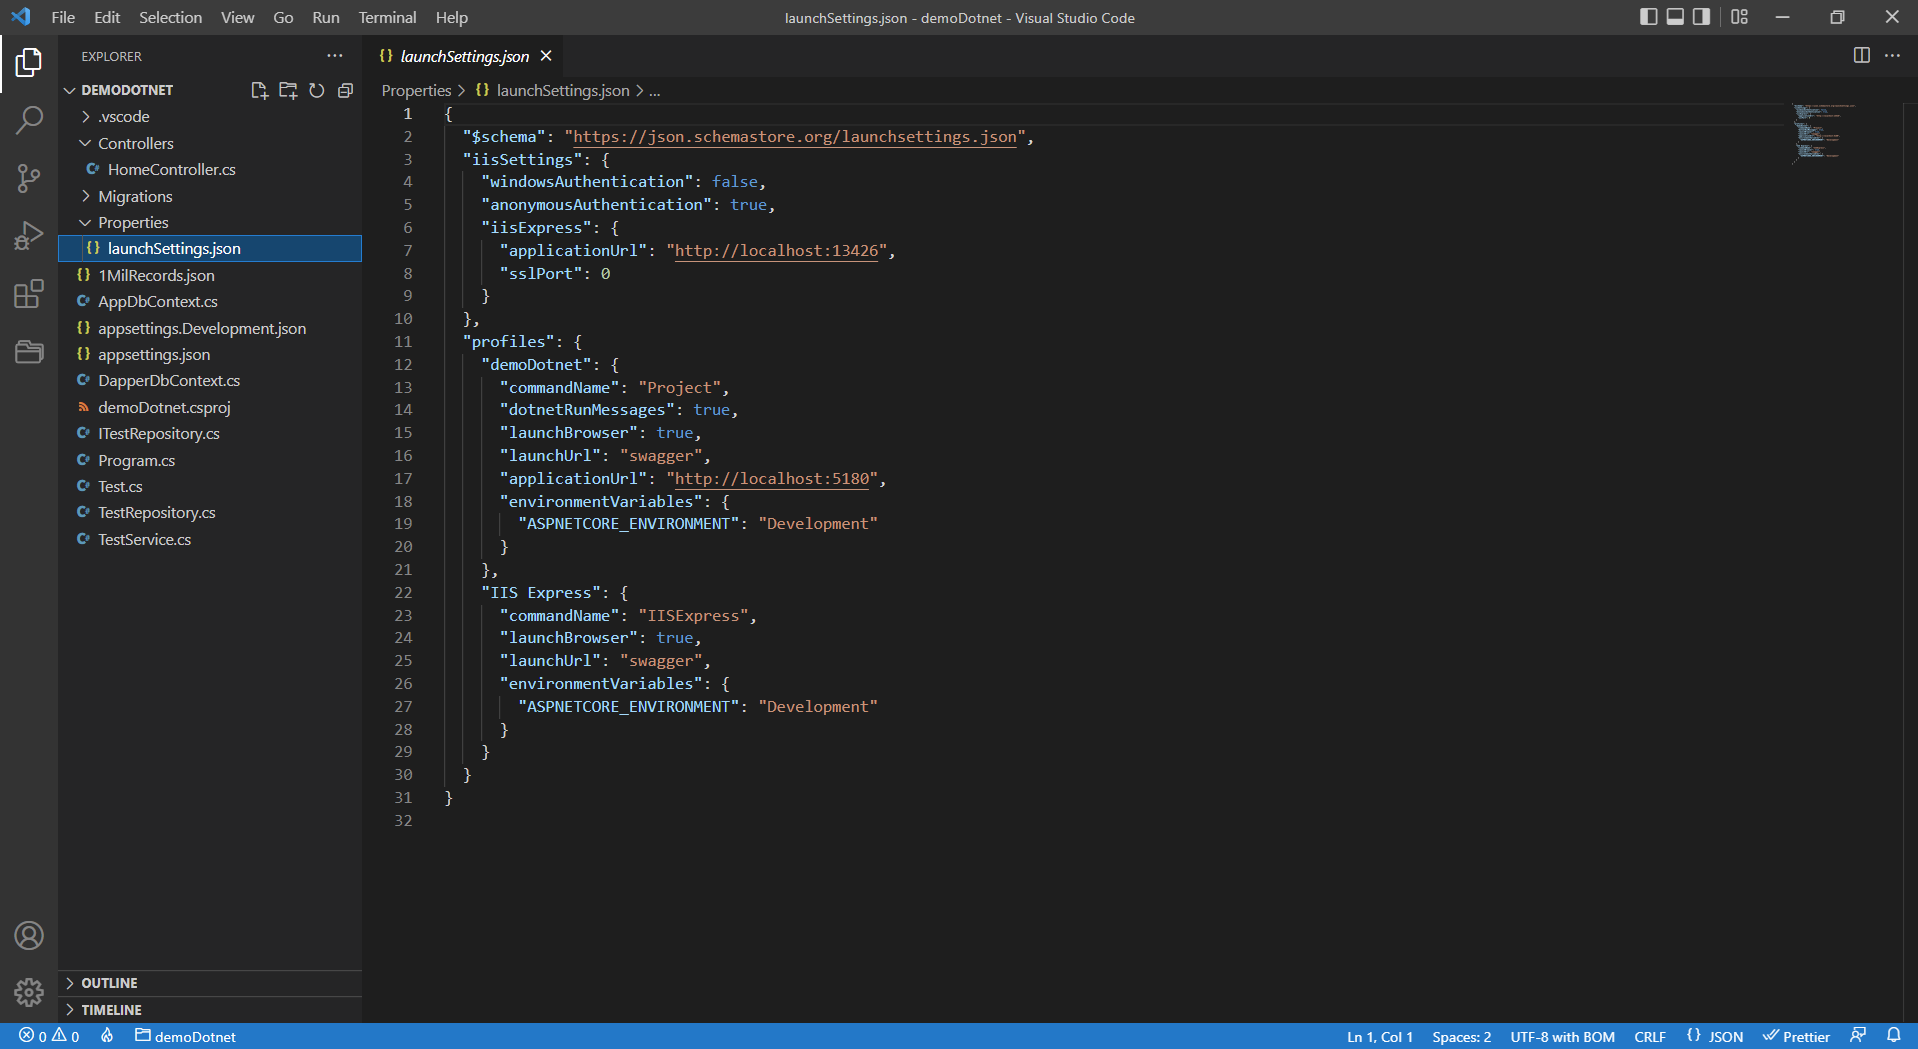Expand the OUTLINE section
The width and height of the screenshot is (1918, 1049).
[109, 983]
